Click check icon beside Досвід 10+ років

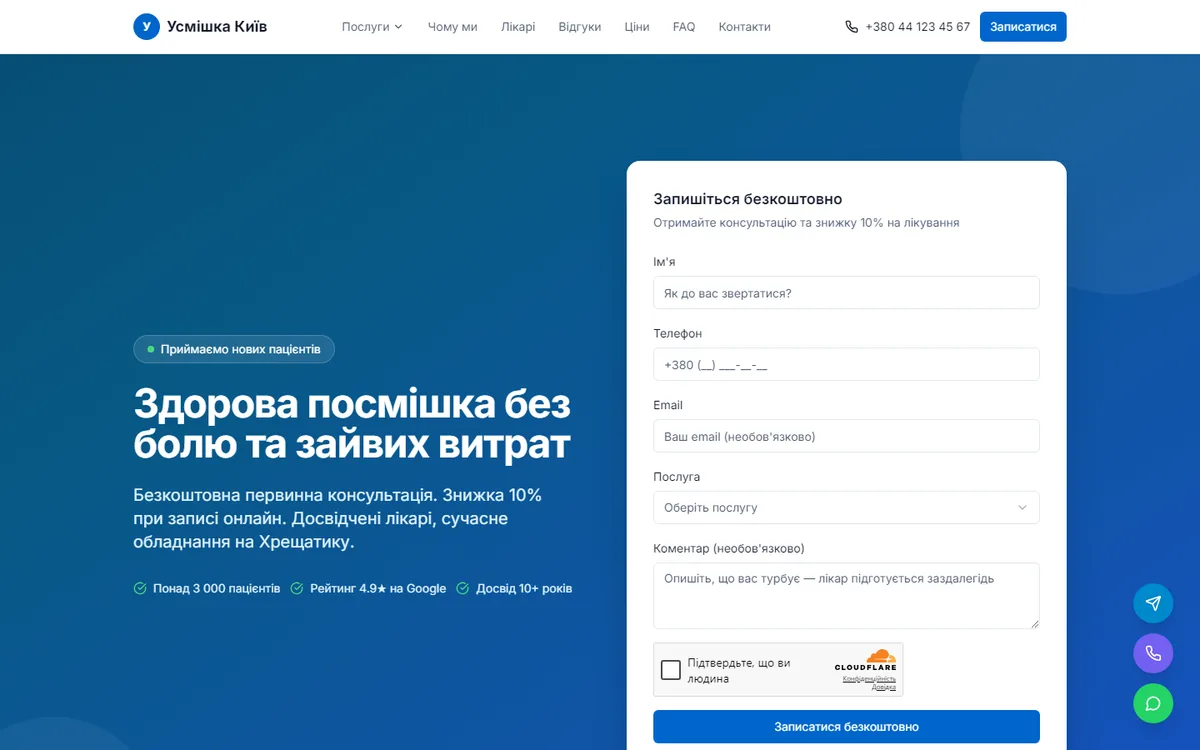[463, 588]
